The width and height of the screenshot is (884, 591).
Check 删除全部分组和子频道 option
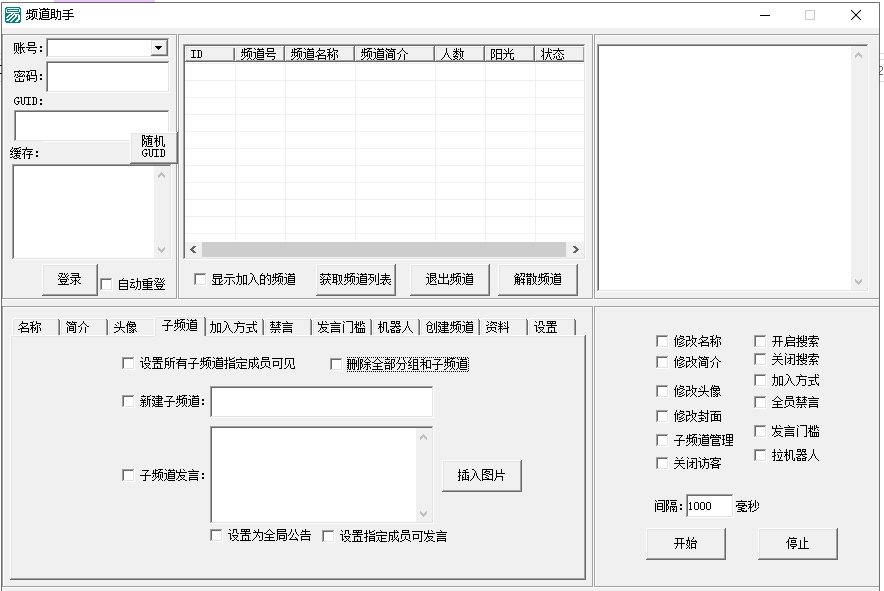coord(337,364)
